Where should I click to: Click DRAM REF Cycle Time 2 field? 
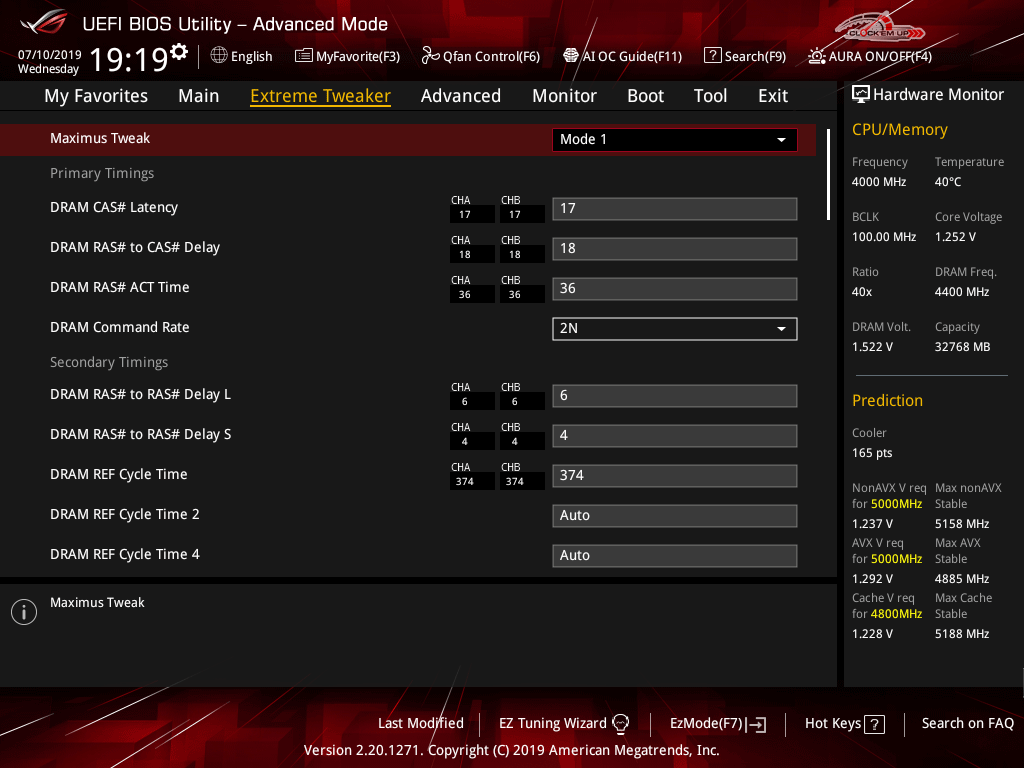click(674, 516)
